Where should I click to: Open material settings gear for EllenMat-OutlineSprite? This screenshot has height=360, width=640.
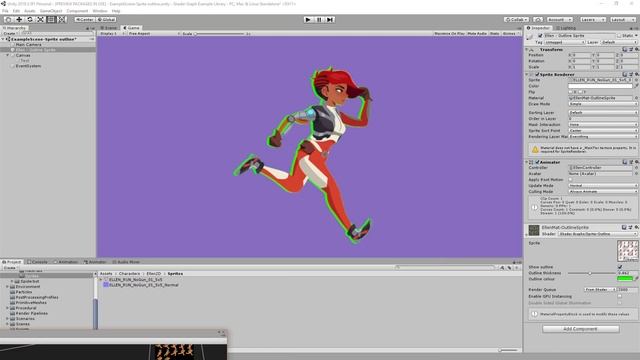tap(636, 227)
